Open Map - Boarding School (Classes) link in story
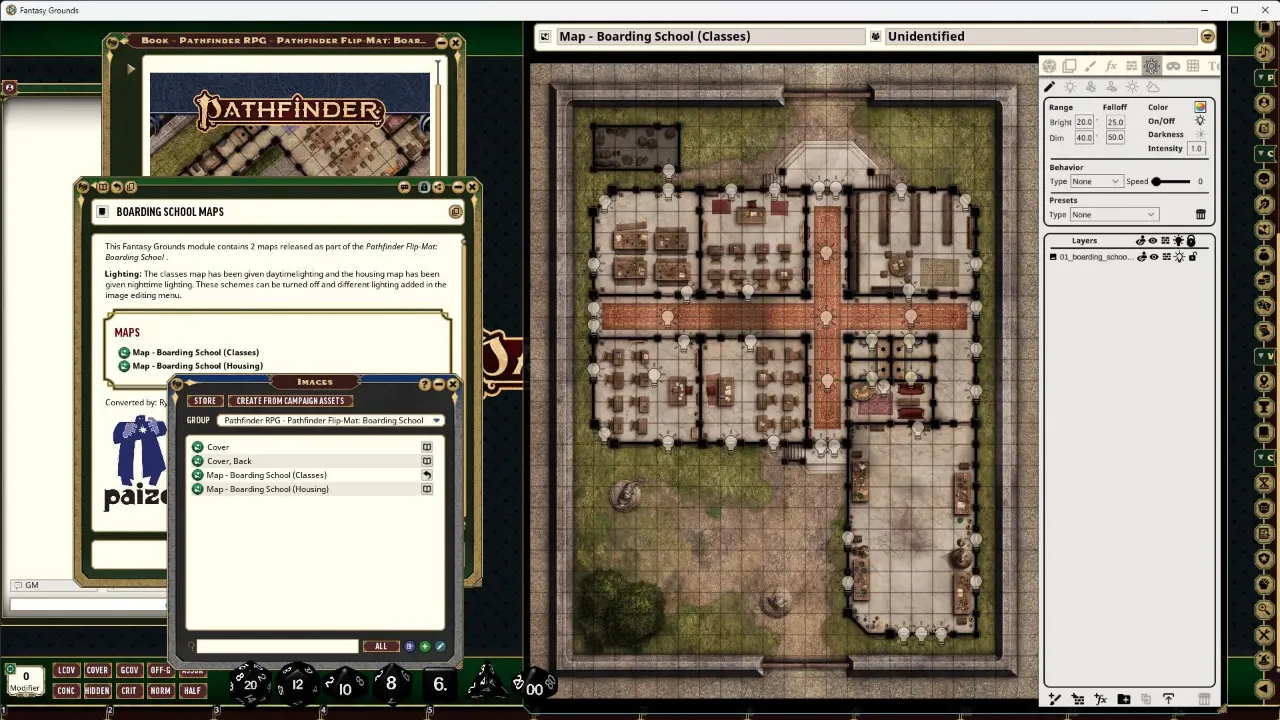Viewport: 1280px width, 720px height. 196,352
